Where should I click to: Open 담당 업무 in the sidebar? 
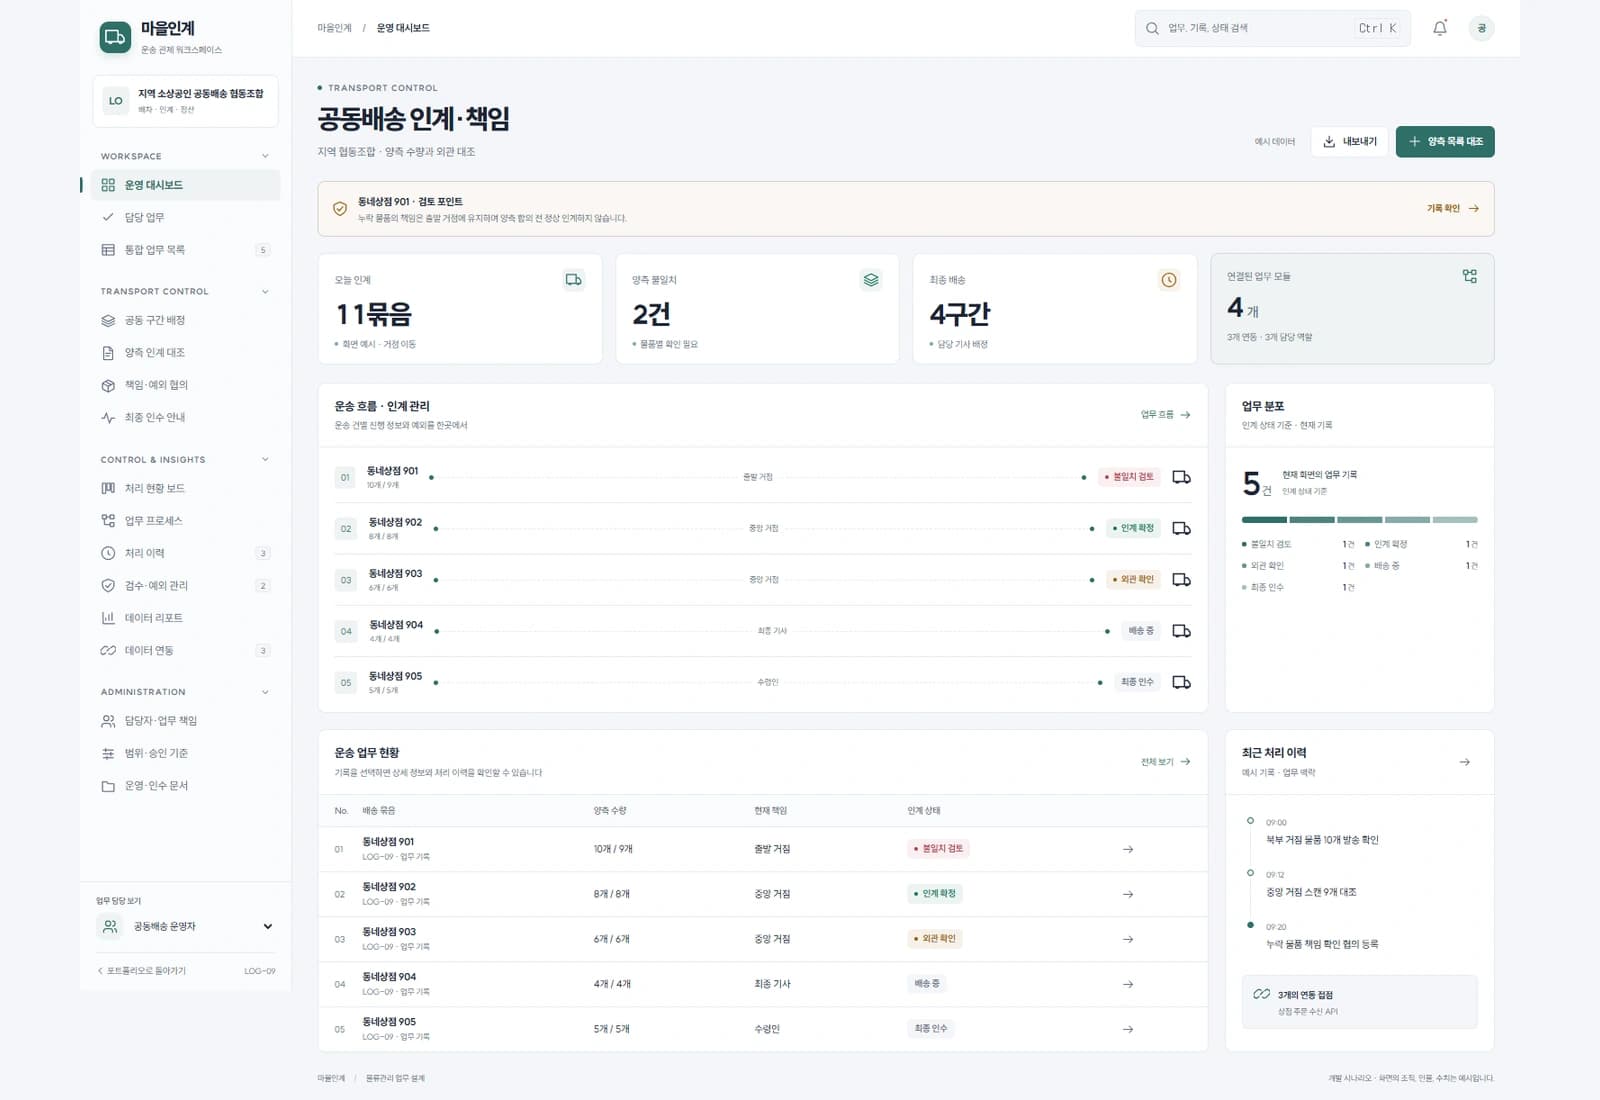coord(186,217)
